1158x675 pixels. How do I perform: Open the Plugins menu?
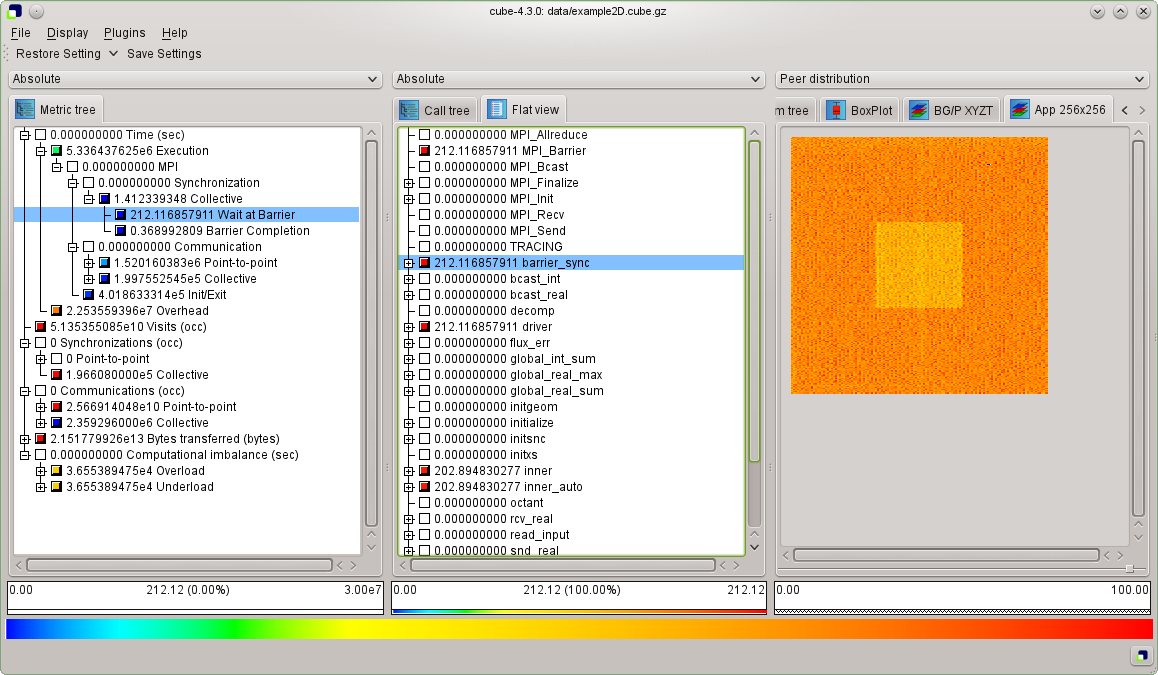coord(124,32)
